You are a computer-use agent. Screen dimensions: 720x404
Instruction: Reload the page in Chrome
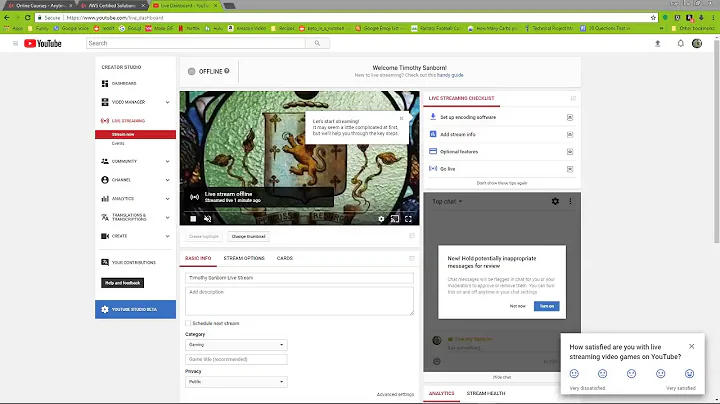pyautogui.click(x=28, y=18)
